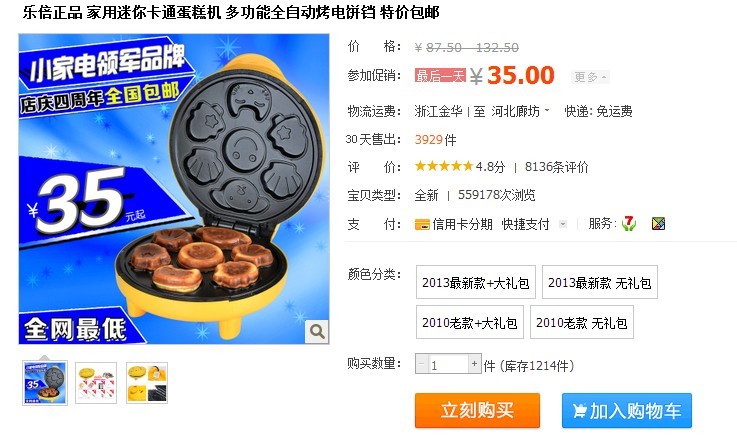Select the 2013最新款 无礼包 option
The image size is (737, 440).
599,282
